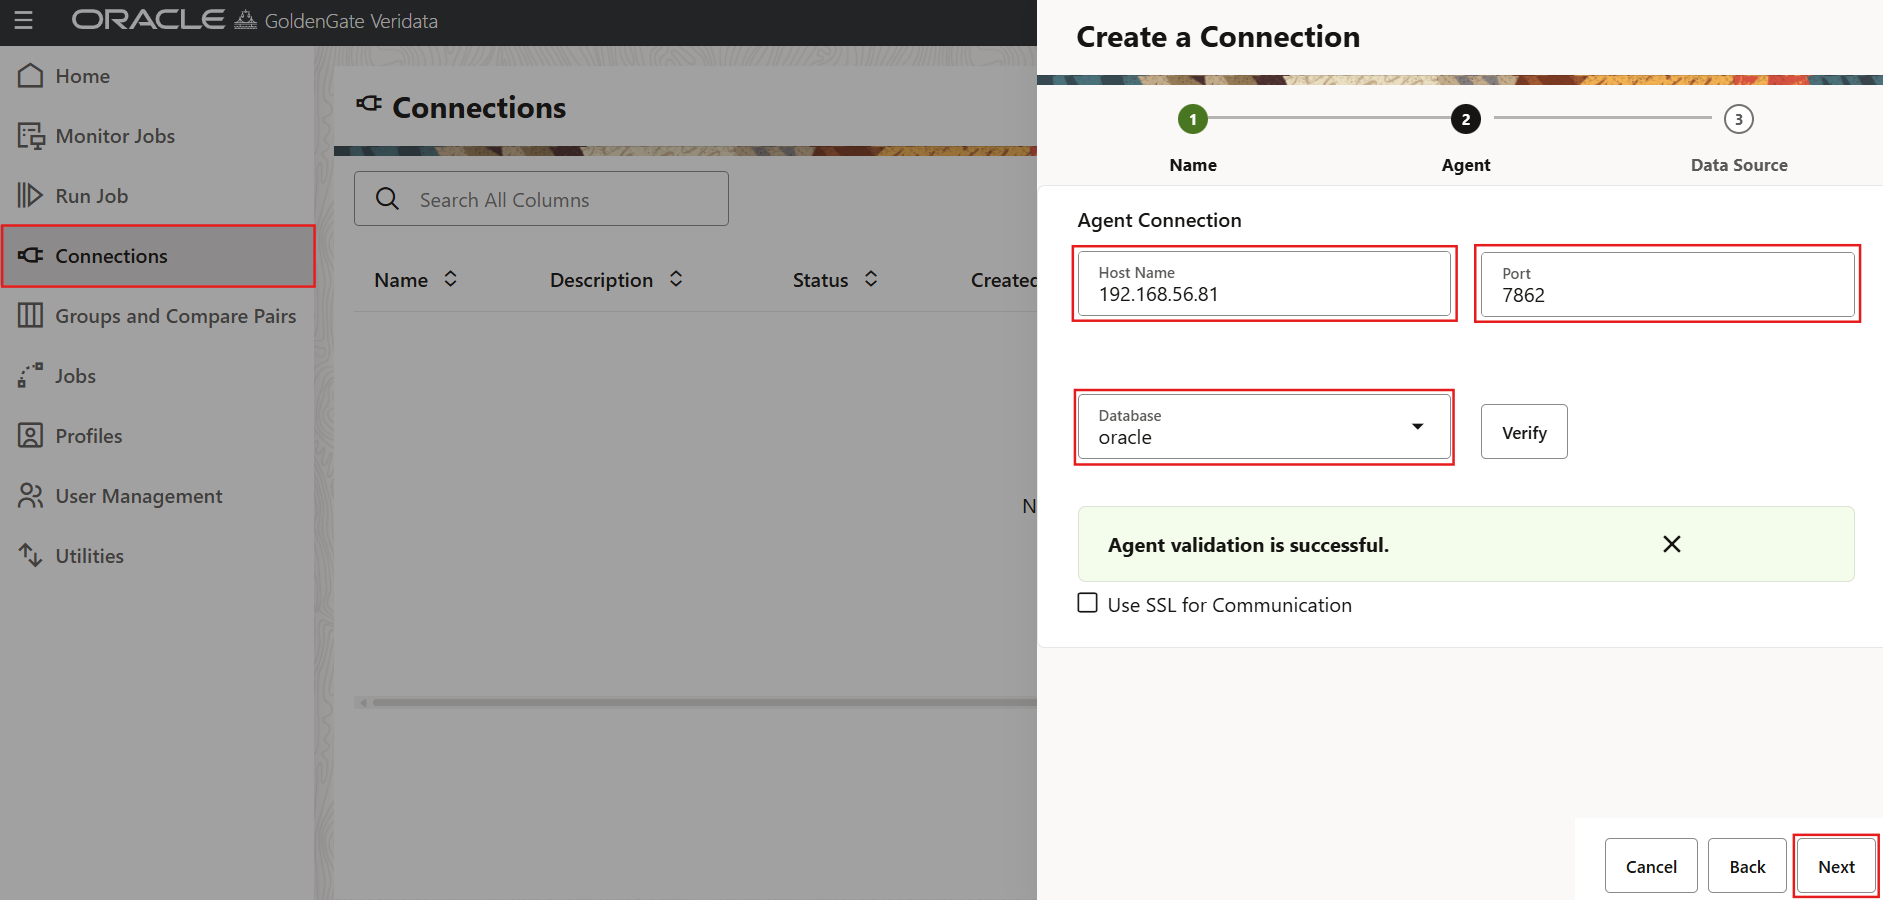Click the connections table horizontal scrollbar
The height and width of the screenshot is (900, 1883).
click(x=704, y=702)
